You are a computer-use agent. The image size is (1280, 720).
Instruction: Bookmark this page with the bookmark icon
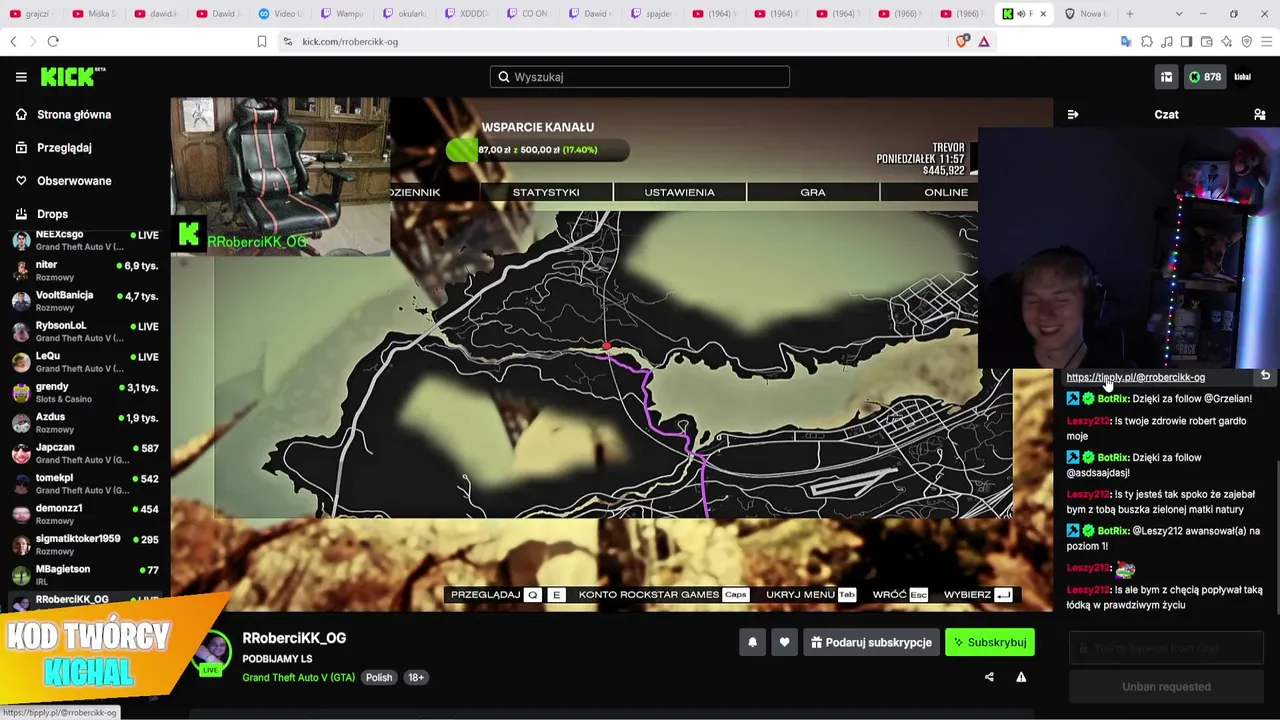(x=262, y=41)
